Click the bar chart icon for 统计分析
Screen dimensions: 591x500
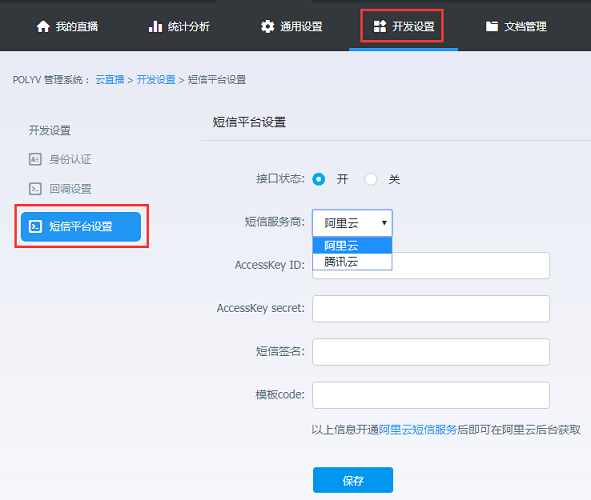(155, 26)
